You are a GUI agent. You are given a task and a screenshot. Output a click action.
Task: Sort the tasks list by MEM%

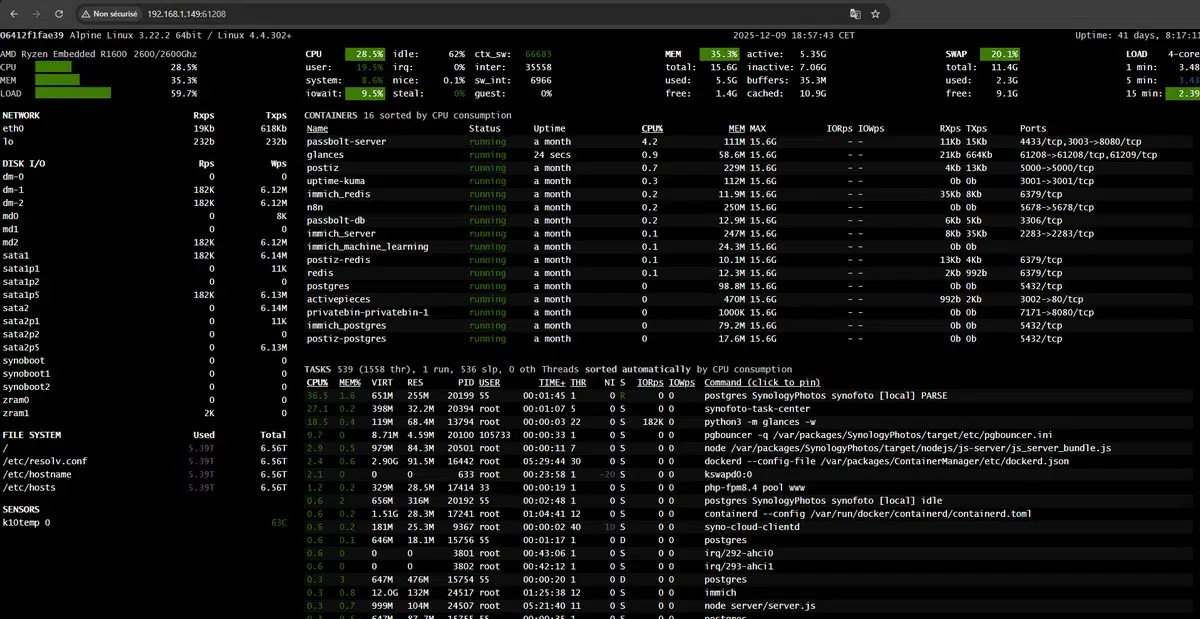click(x=349, y=382)
